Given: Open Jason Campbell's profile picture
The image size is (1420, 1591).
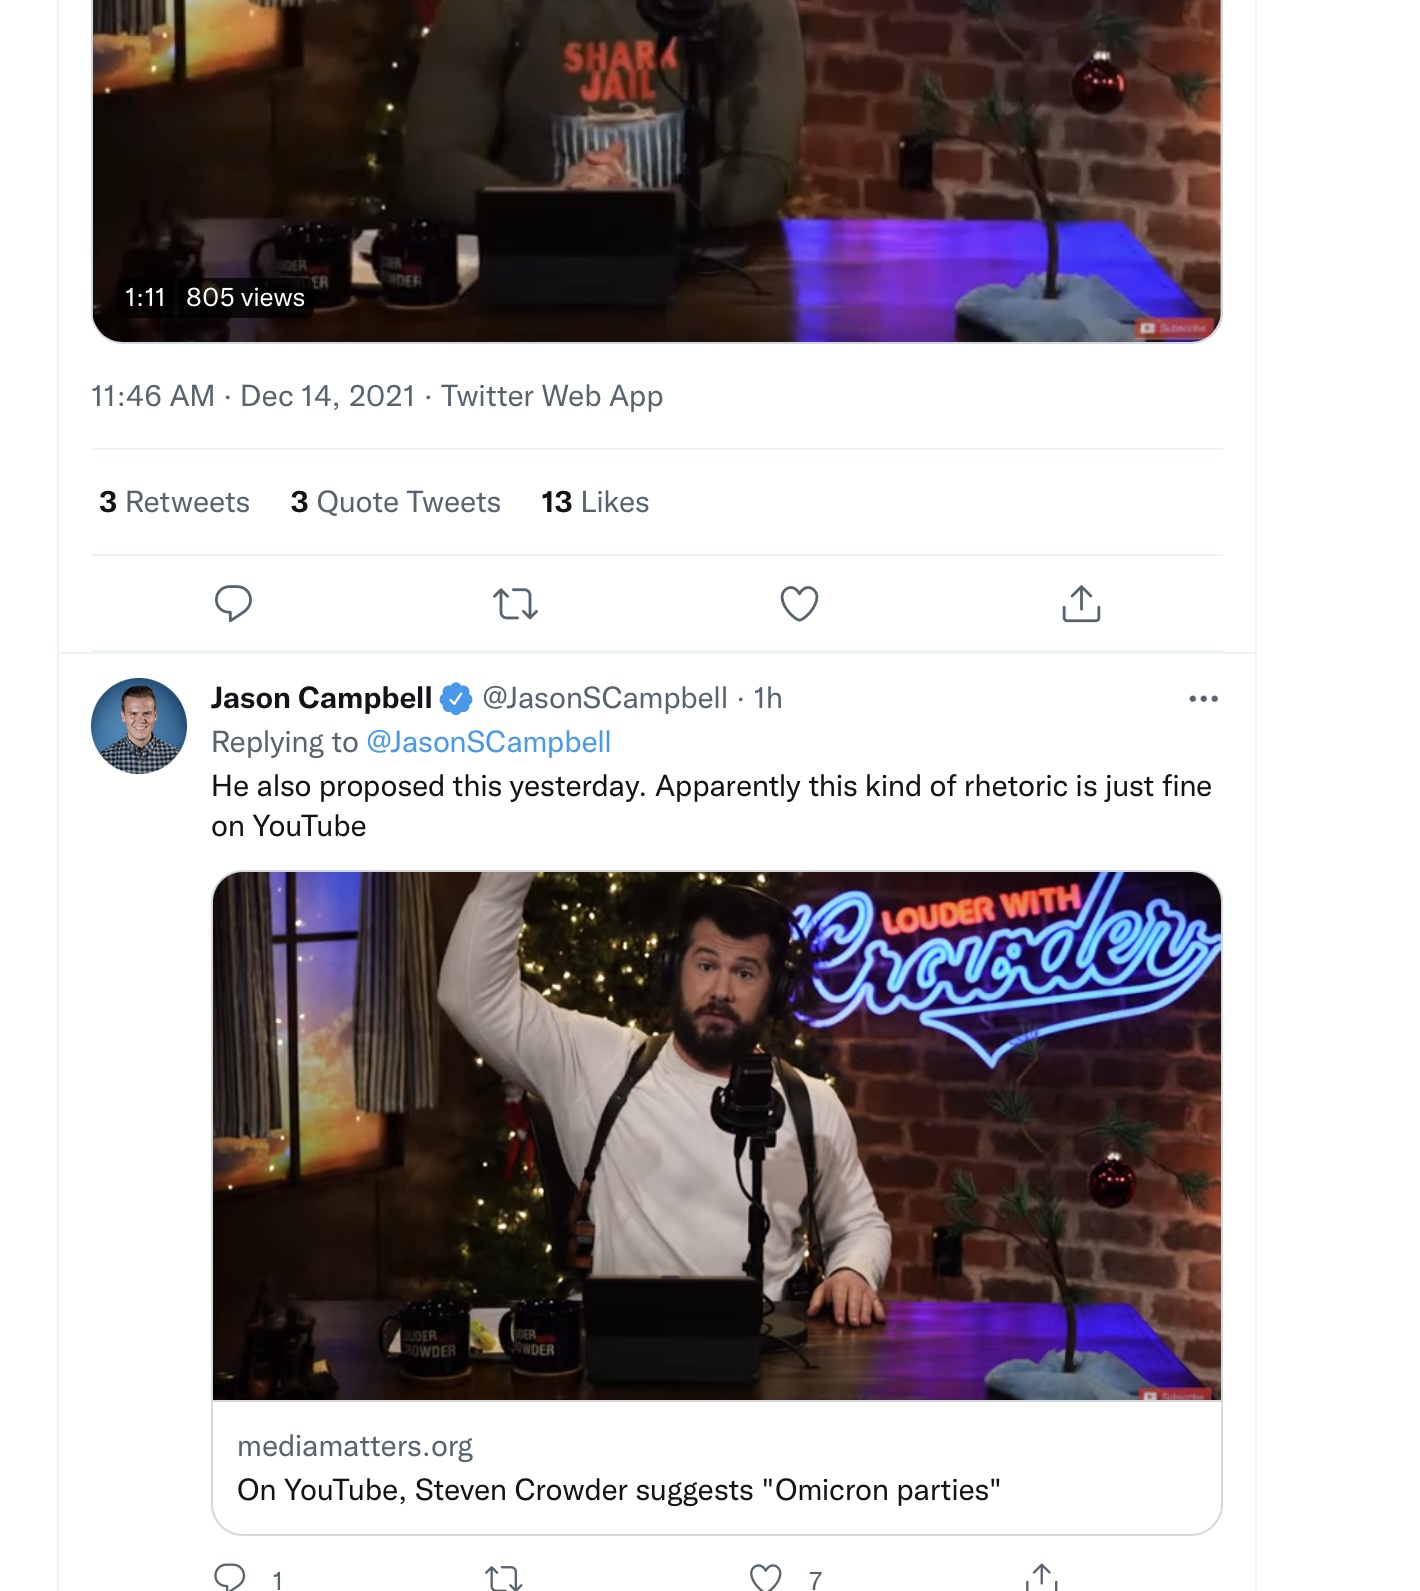Looking at the screenshot, I should [139, 726].
